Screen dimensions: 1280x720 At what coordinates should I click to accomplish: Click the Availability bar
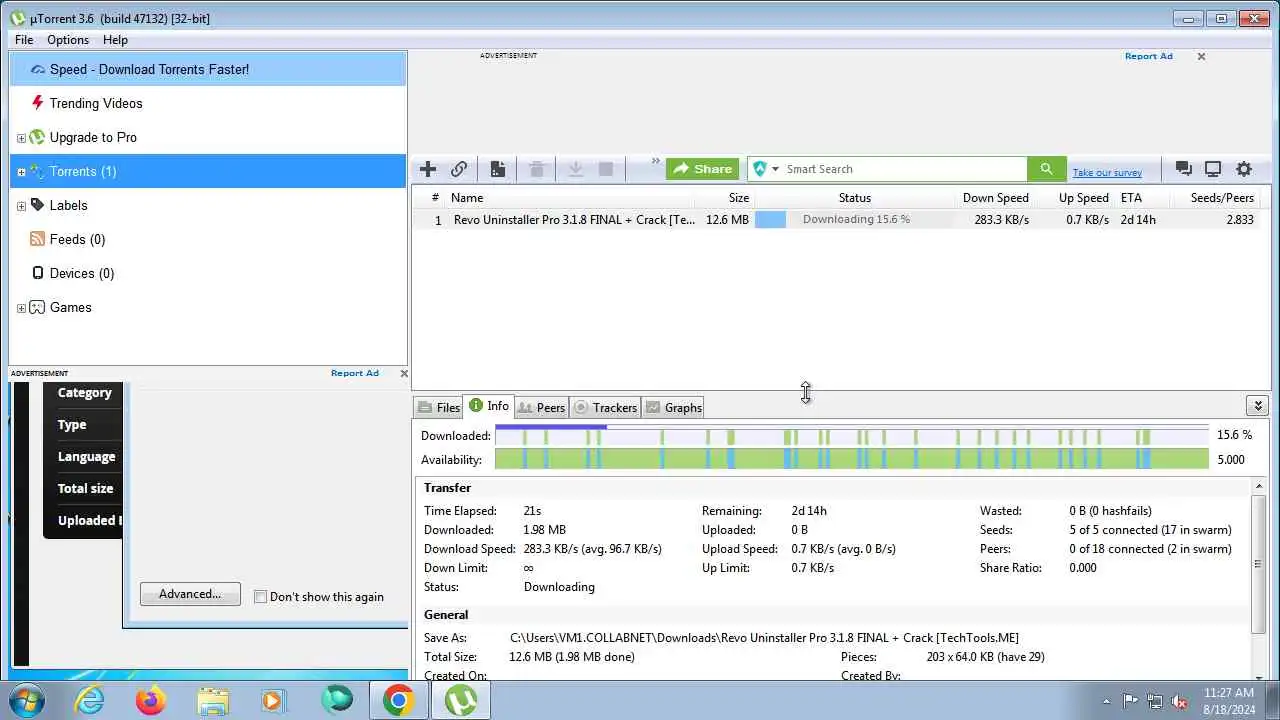[852, 460]
